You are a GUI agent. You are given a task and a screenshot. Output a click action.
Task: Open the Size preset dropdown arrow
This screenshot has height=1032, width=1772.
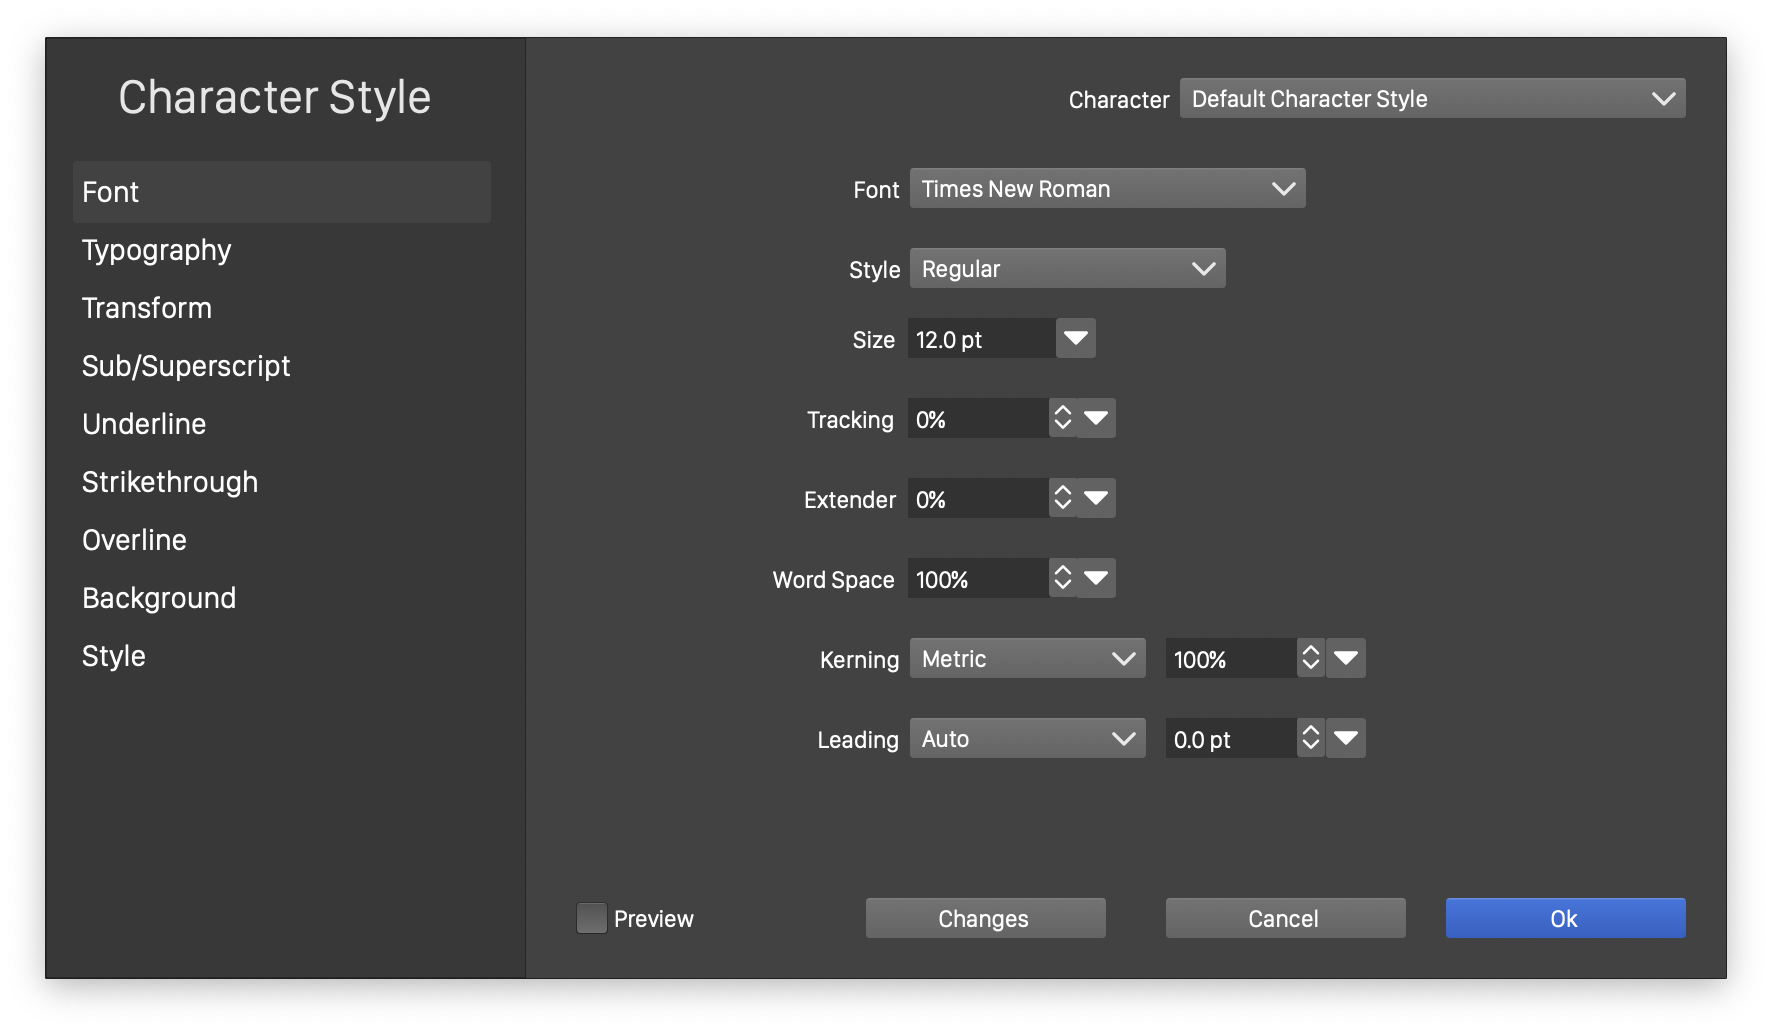pyautogui.click(x=1076, y=338)
